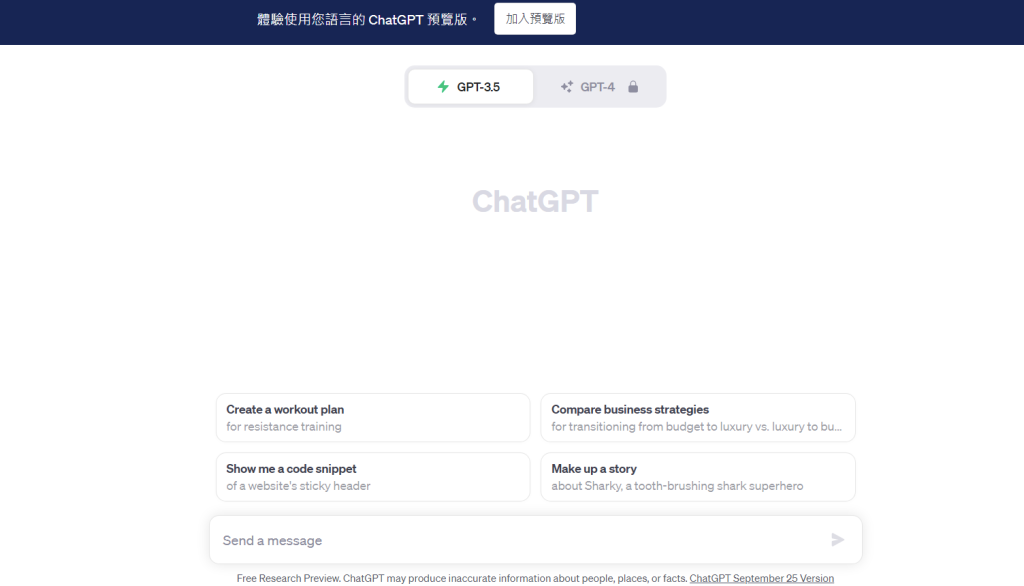Select the Show me a code snippet prompt

[x=373, y=476]
